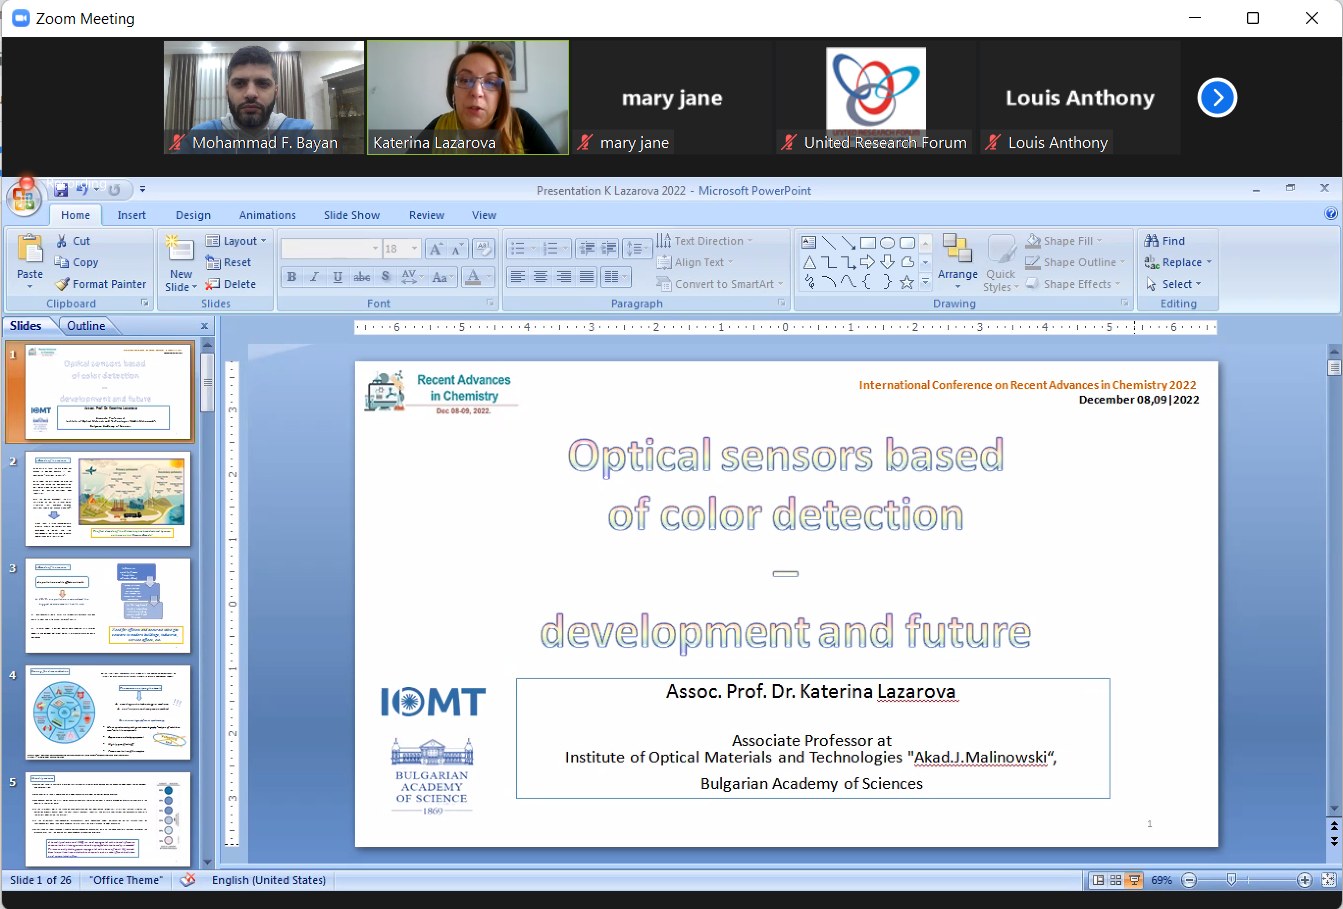Toggle Bold formatting
Image resolution: width=1343 pixels, height=909 pixels.
pyautogui.click(x=291, y=277)
